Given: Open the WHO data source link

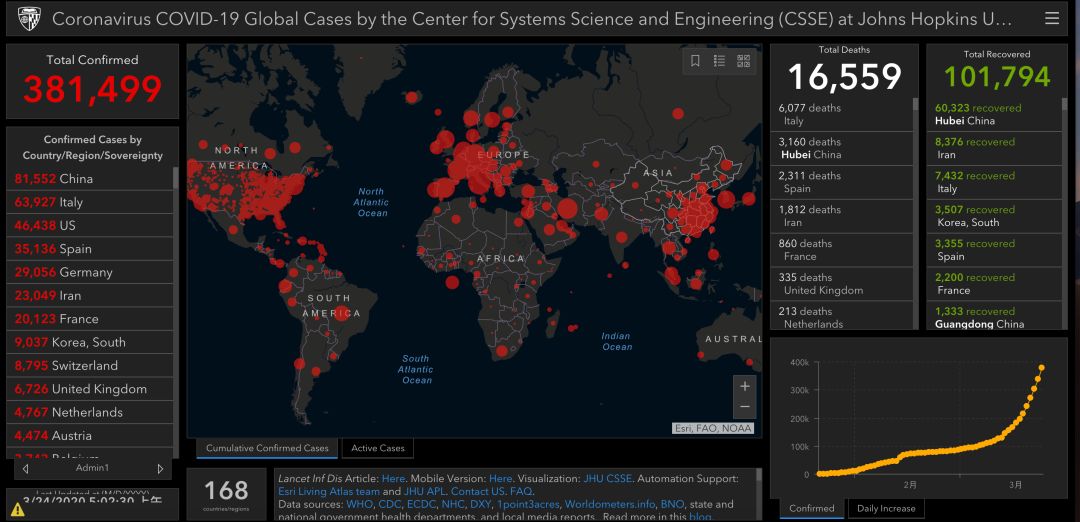Looking at the screenshot, I should point(360,504).
